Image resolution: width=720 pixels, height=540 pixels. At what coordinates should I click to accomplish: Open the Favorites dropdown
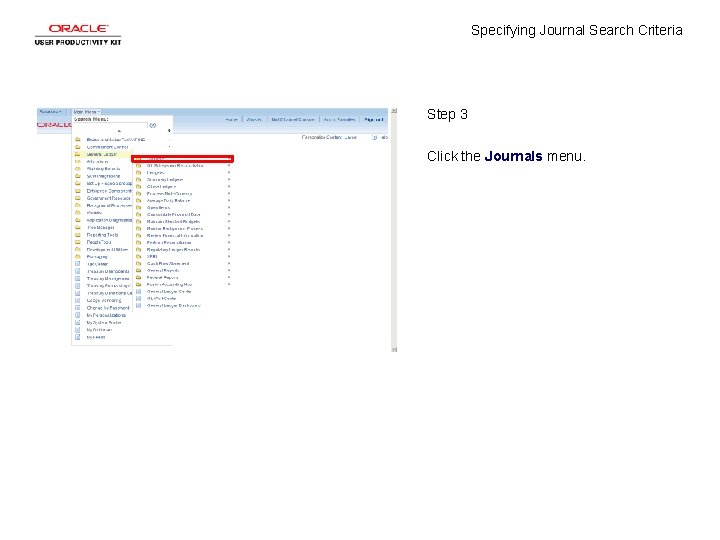[51, 112]
